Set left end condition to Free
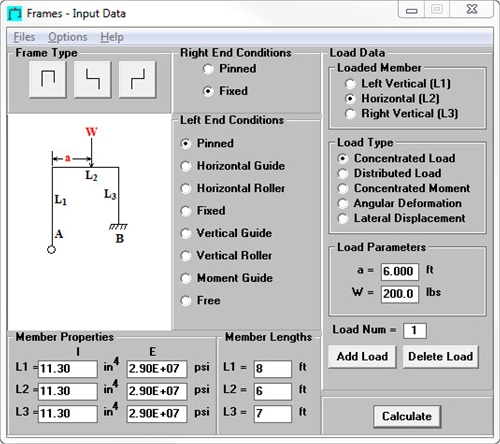 coord(200,301)
